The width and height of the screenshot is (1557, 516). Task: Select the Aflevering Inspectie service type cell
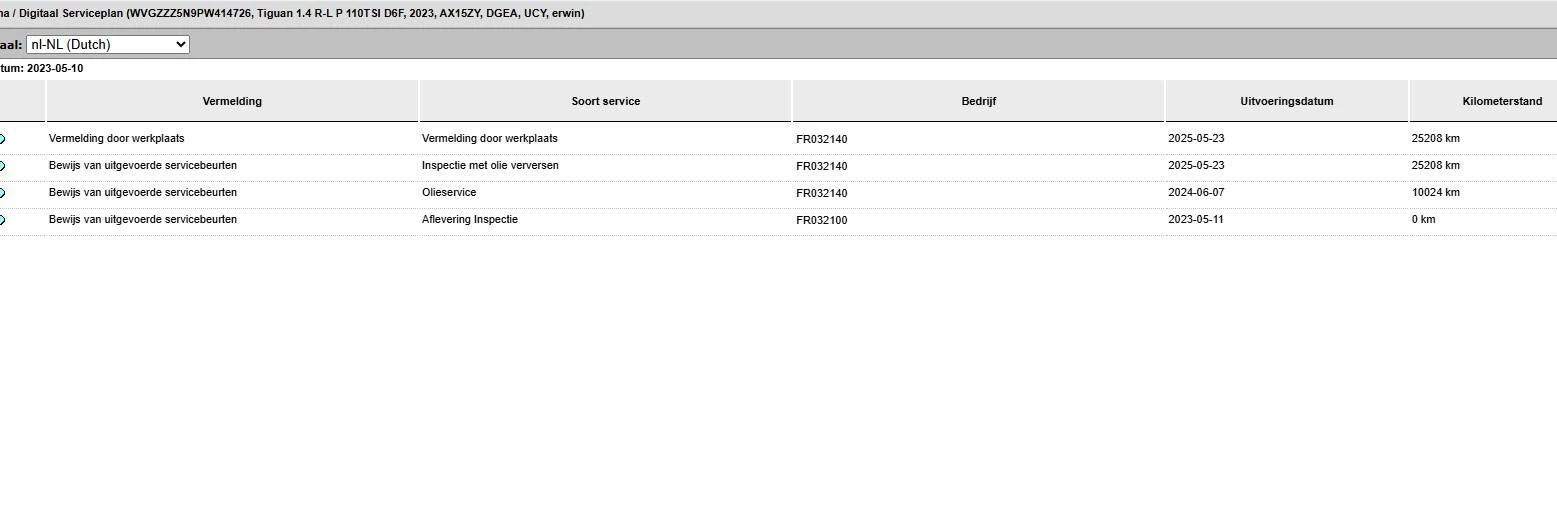[469, 219]
